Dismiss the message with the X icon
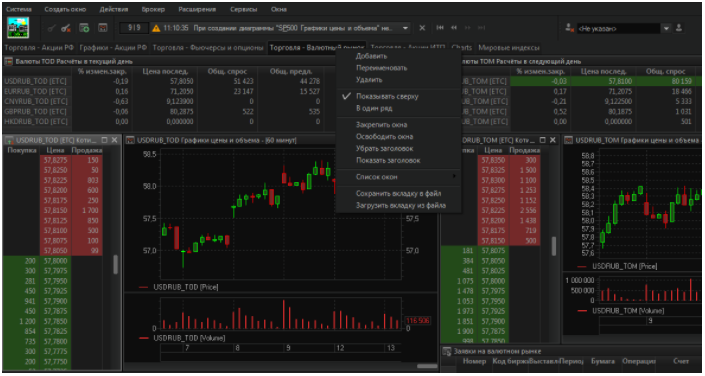 [422, 28]
